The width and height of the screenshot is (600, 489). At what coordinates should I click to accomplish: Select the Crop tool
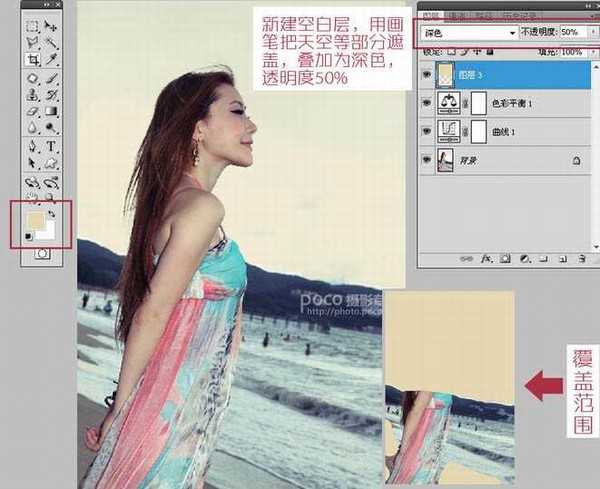(32, 59)
